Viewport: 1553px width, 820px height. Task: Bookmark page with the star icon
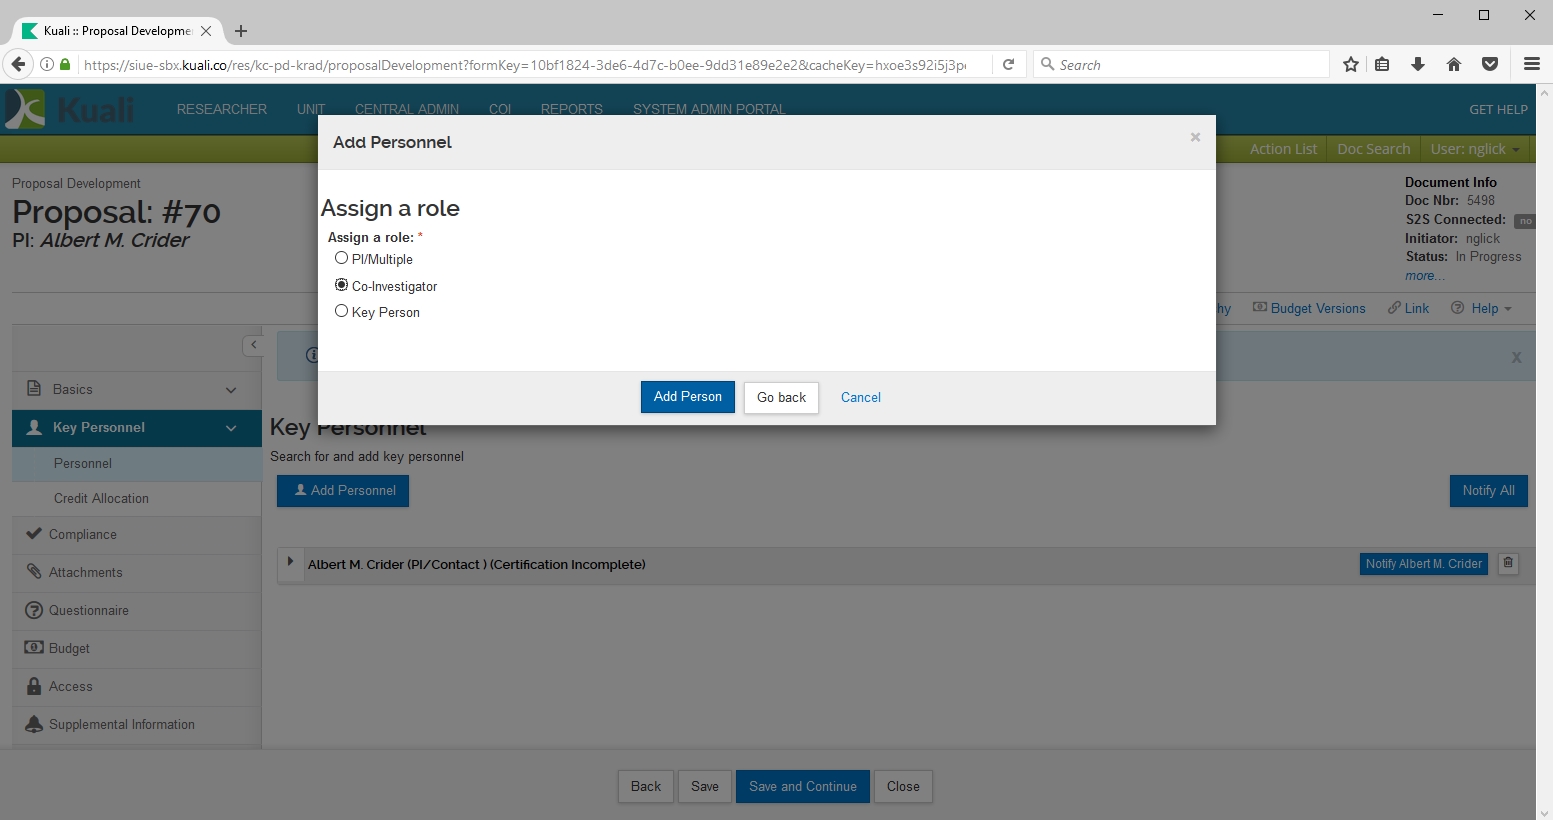pyautogui.click(x=1351, y=64)
